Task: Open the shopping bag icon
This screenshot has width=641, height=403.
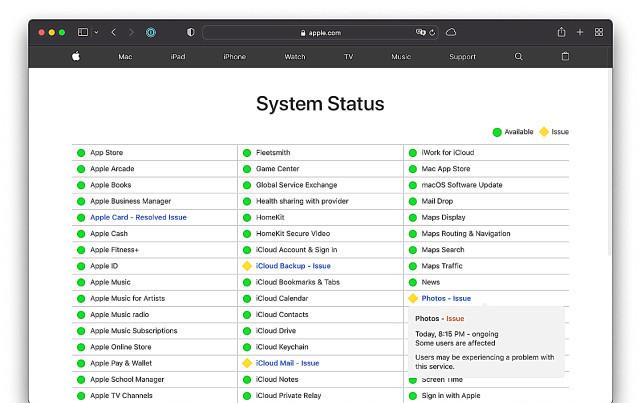Action: pyautogui.click(x=565, y=56)
